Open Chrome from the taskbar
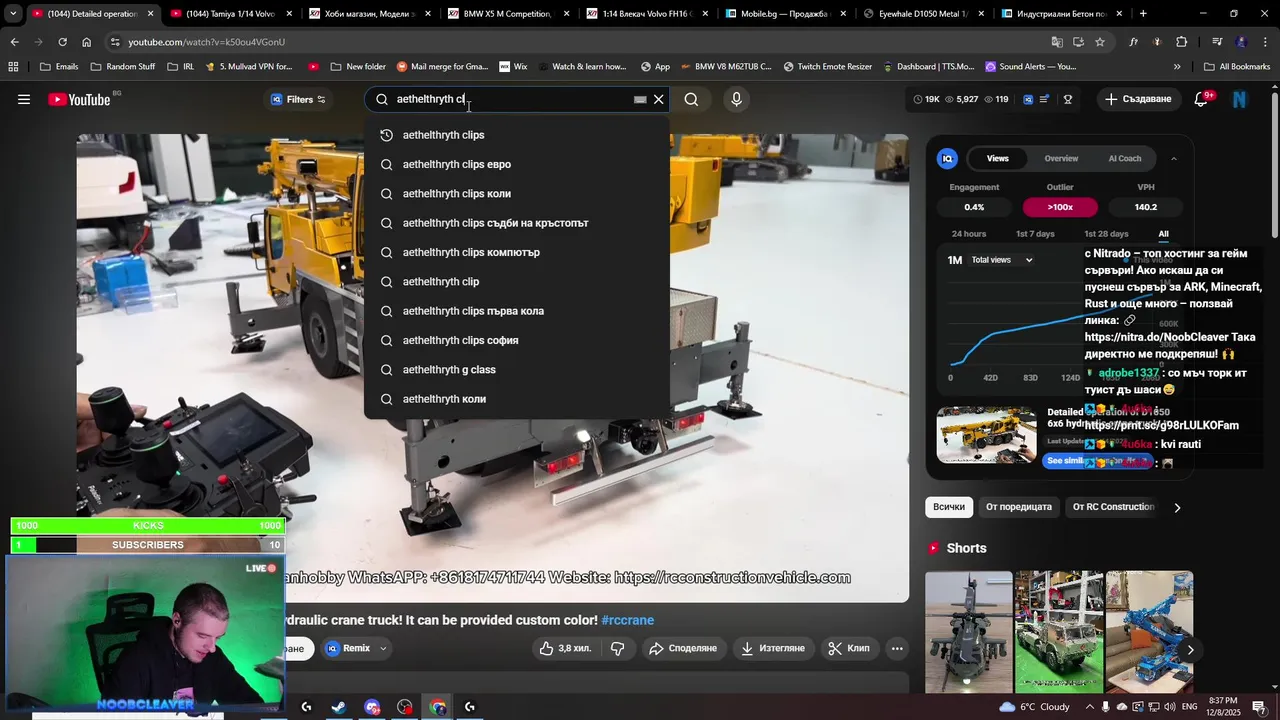The width and height of the screenshot is (1280, 720). point(438,707)
